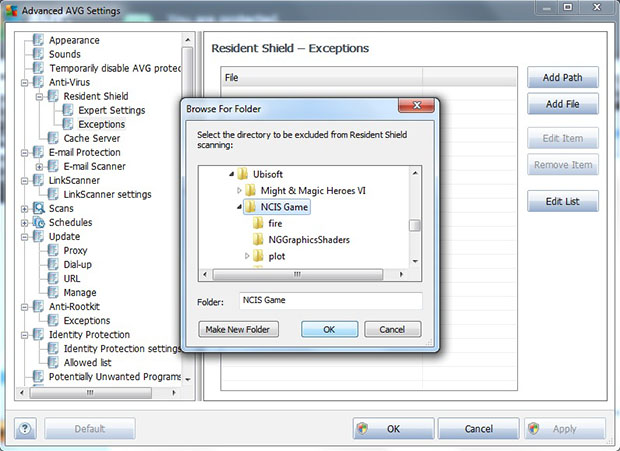The image size is (620, 451).
Task: Collapse the Update tree node
Action: click(24, 237)
